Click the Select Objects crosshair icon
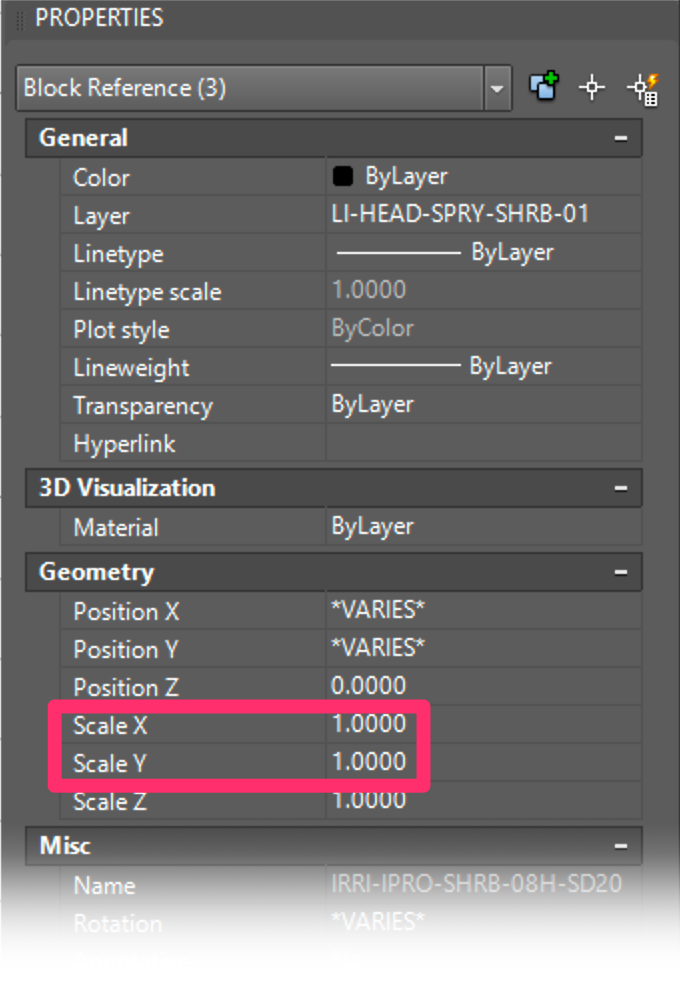Viewport: 680px width, 986px height. click(591, 87)
